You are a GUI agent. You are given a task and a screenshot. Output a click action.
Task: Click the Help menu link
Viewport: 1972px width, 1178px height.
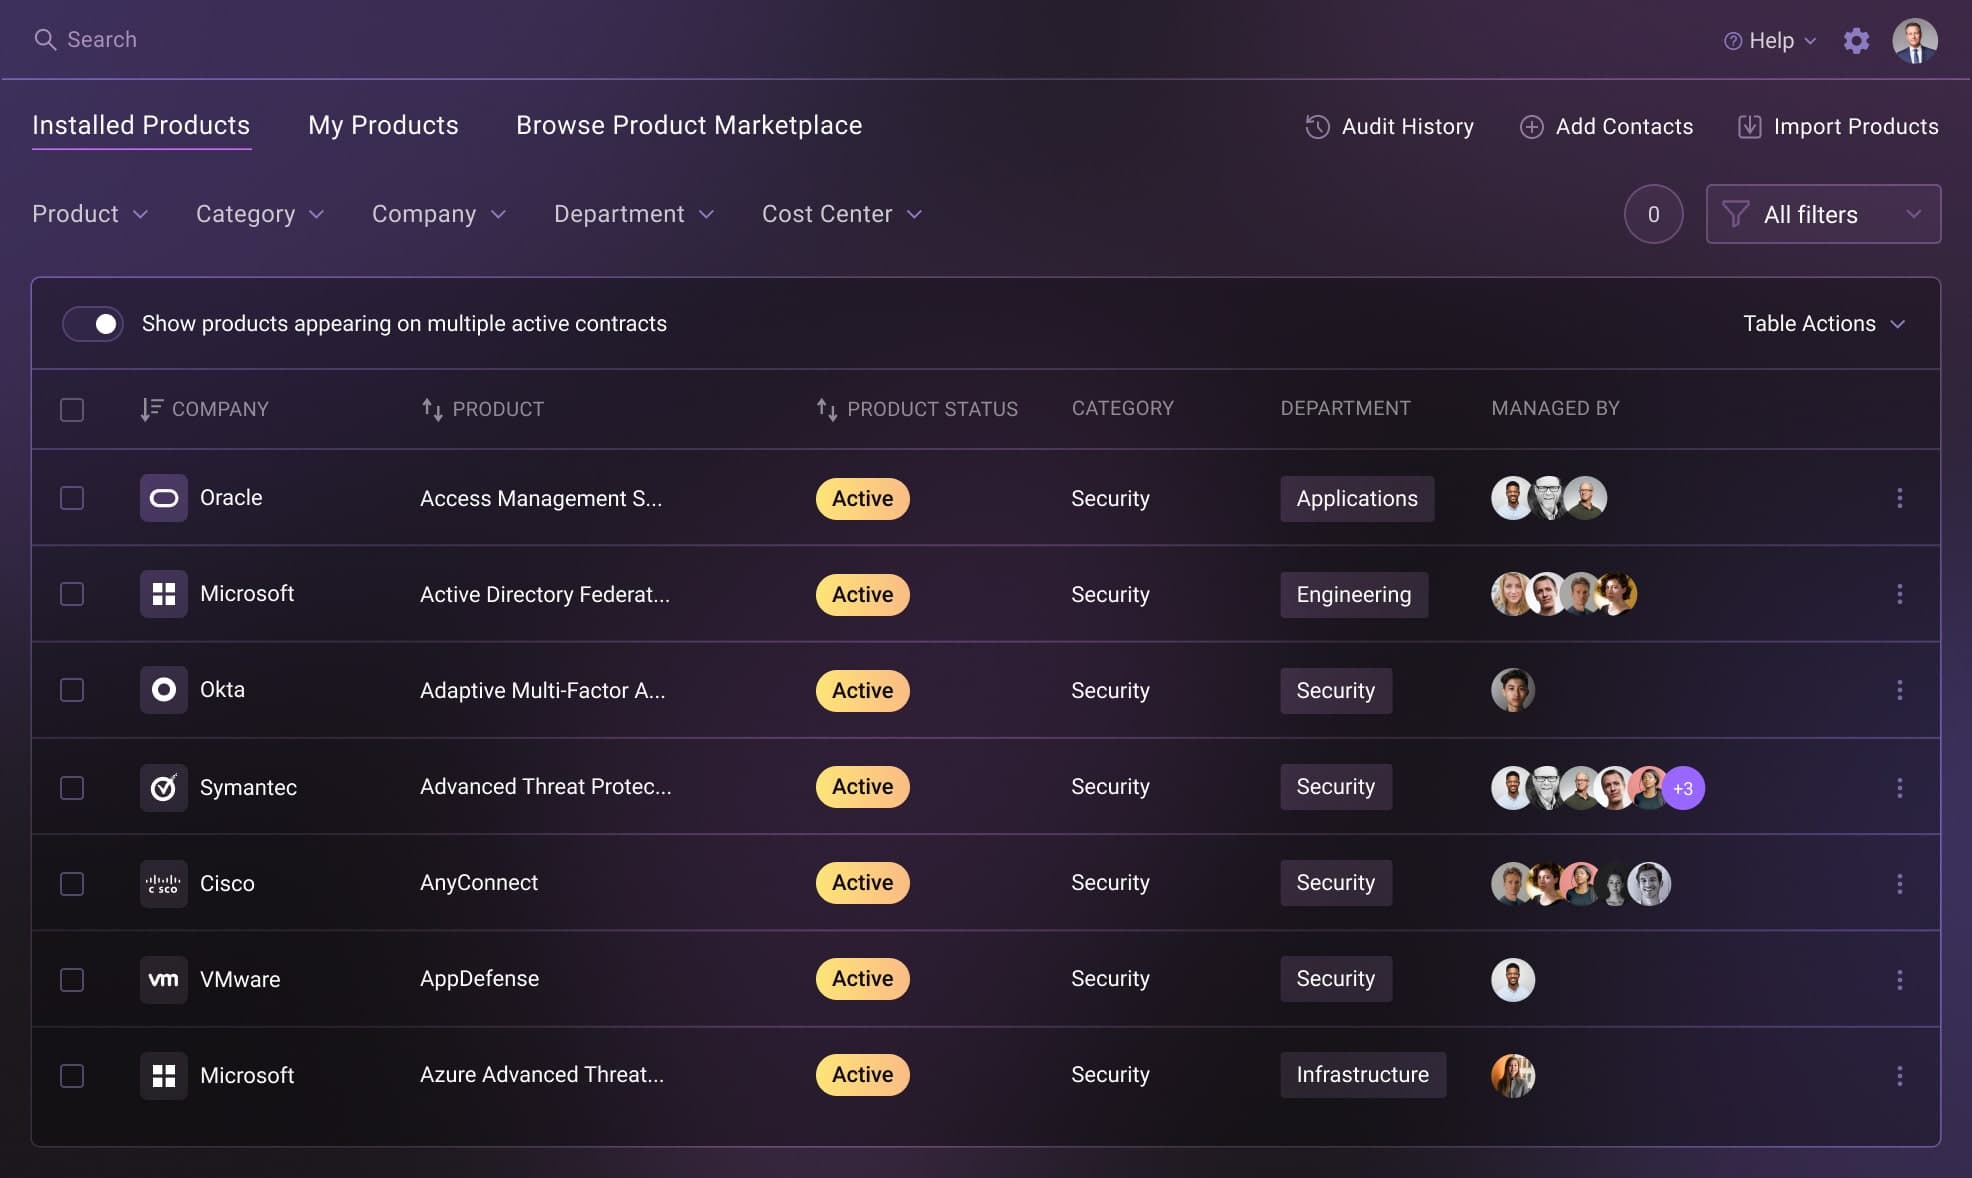(1770, 41)
